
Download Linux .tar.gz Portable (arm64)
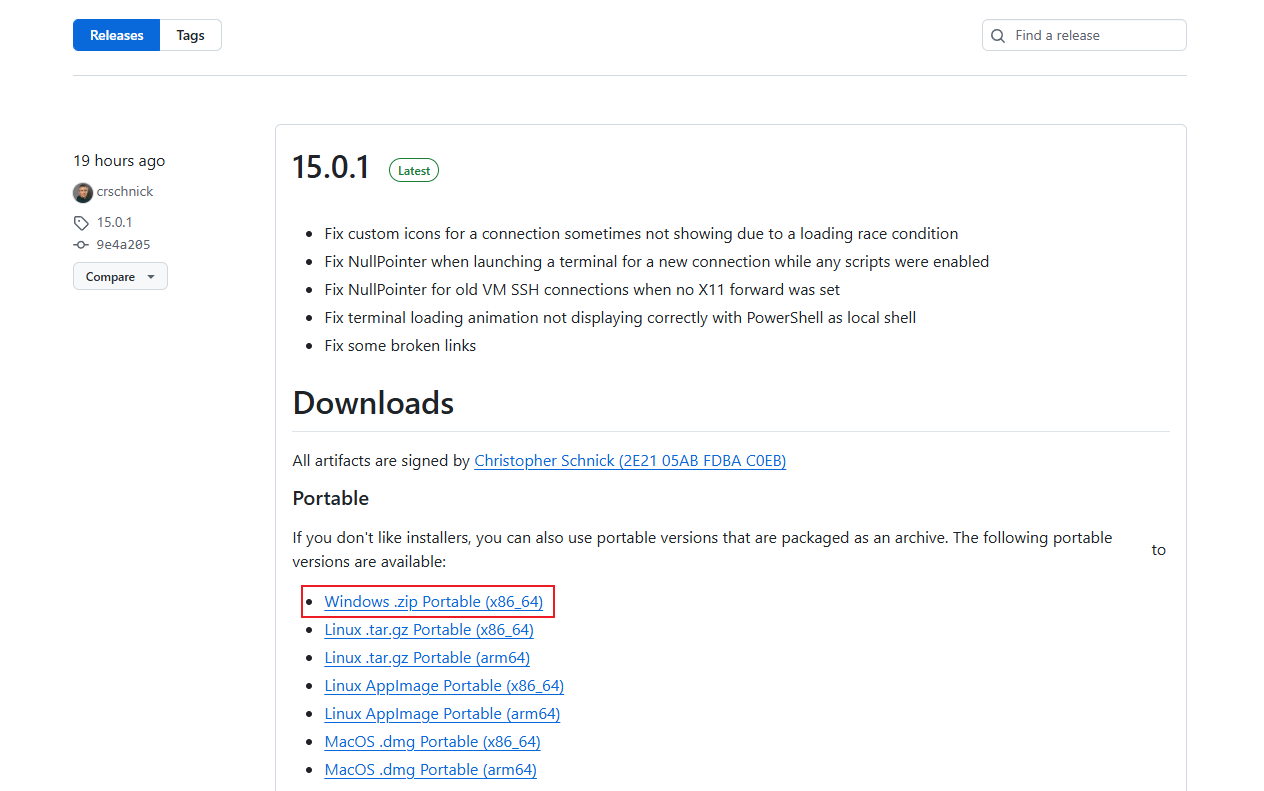pos(427,658)
